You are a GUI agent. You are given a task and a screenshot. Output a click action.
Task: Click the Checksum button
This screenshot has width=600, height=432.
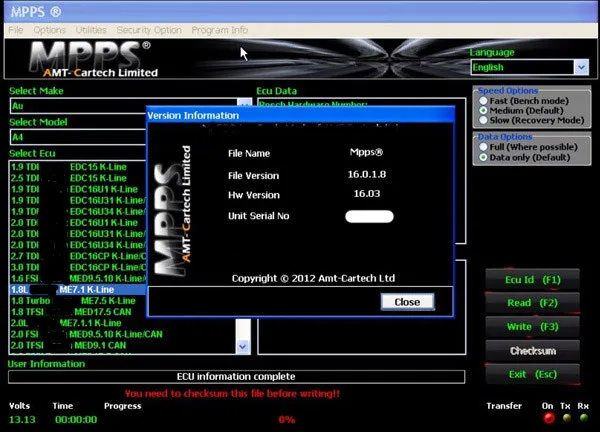[533, 351]
